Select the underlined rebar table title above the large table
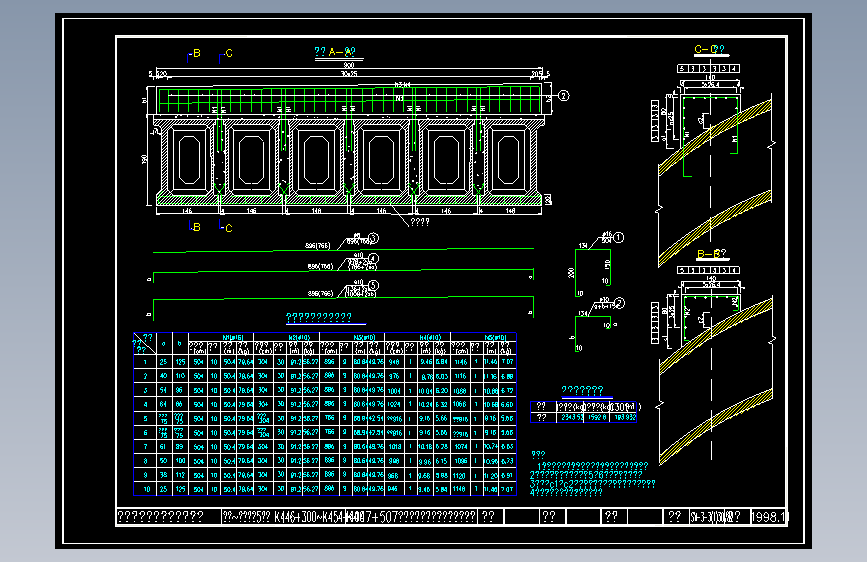The width and height of the screenshot is (867, 562). [319, 317]
